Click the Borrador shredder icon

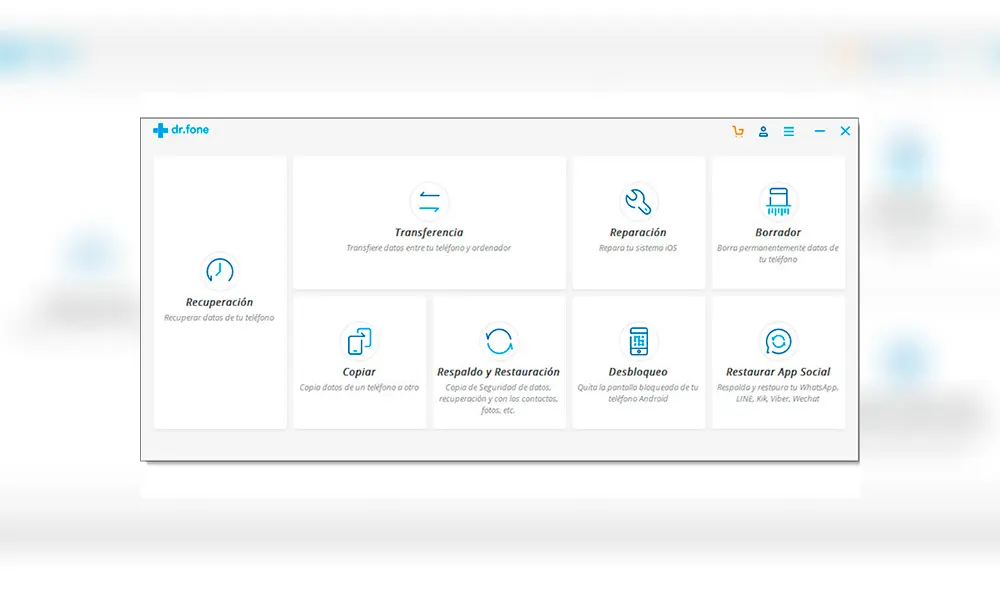pyautogui.click(x=778, y=202)
